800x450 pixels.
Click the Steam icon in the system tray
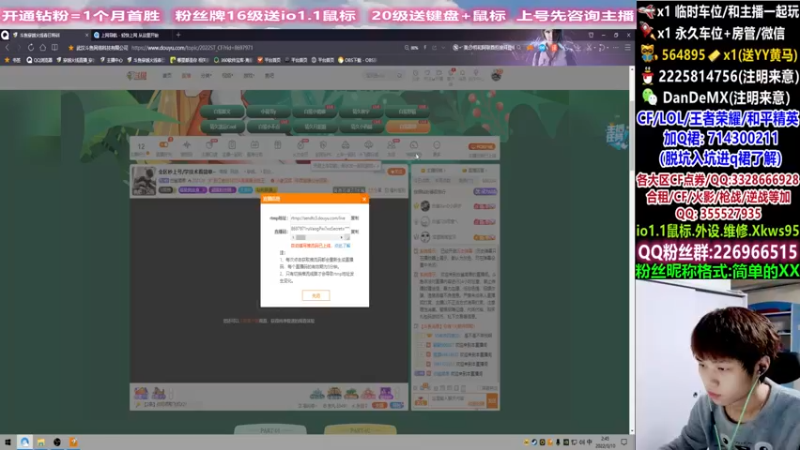534,442
